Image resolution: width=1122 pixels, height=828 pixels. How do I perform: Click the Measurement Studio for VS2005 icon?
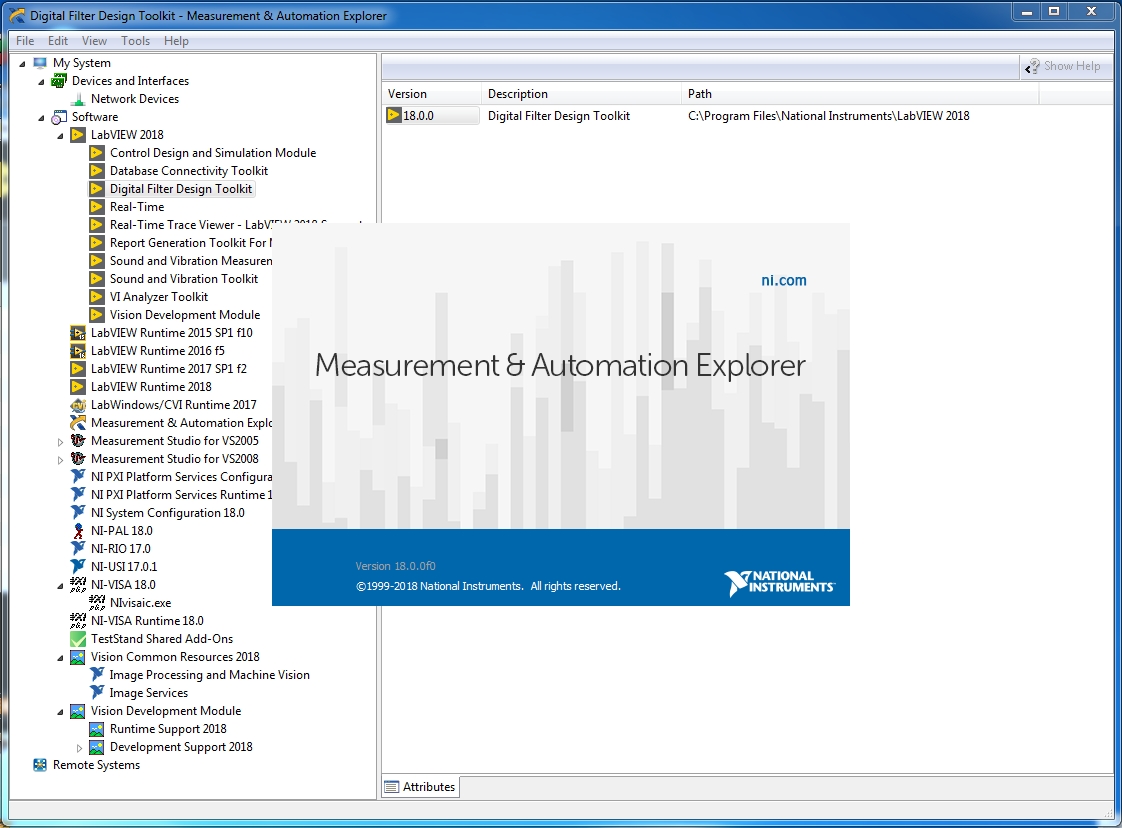point(78,441)
